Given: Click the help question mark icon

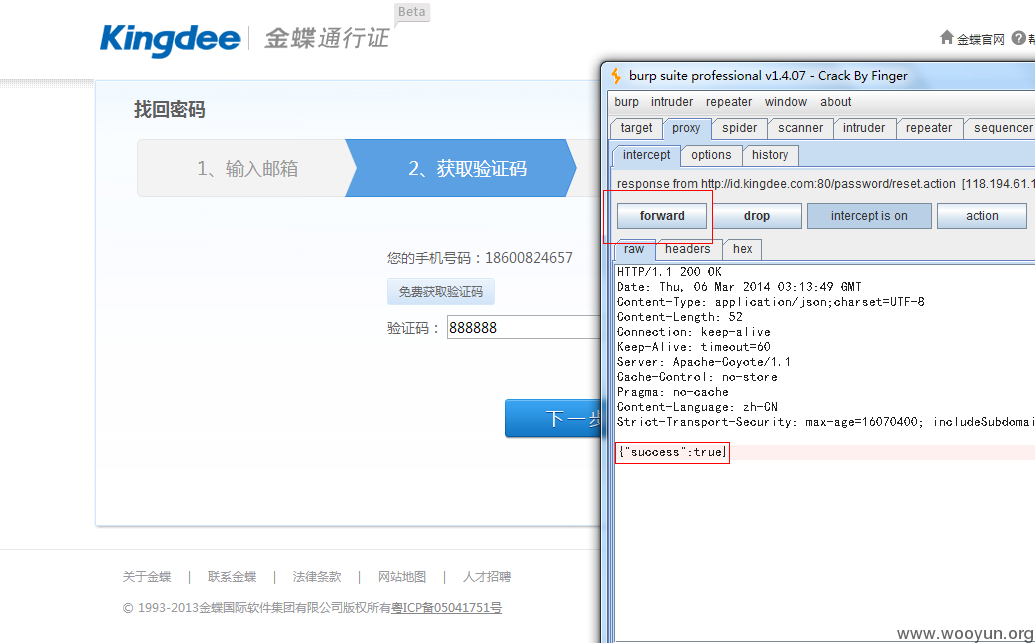Looking at the screenshot, I should [x=1018, y=38].
